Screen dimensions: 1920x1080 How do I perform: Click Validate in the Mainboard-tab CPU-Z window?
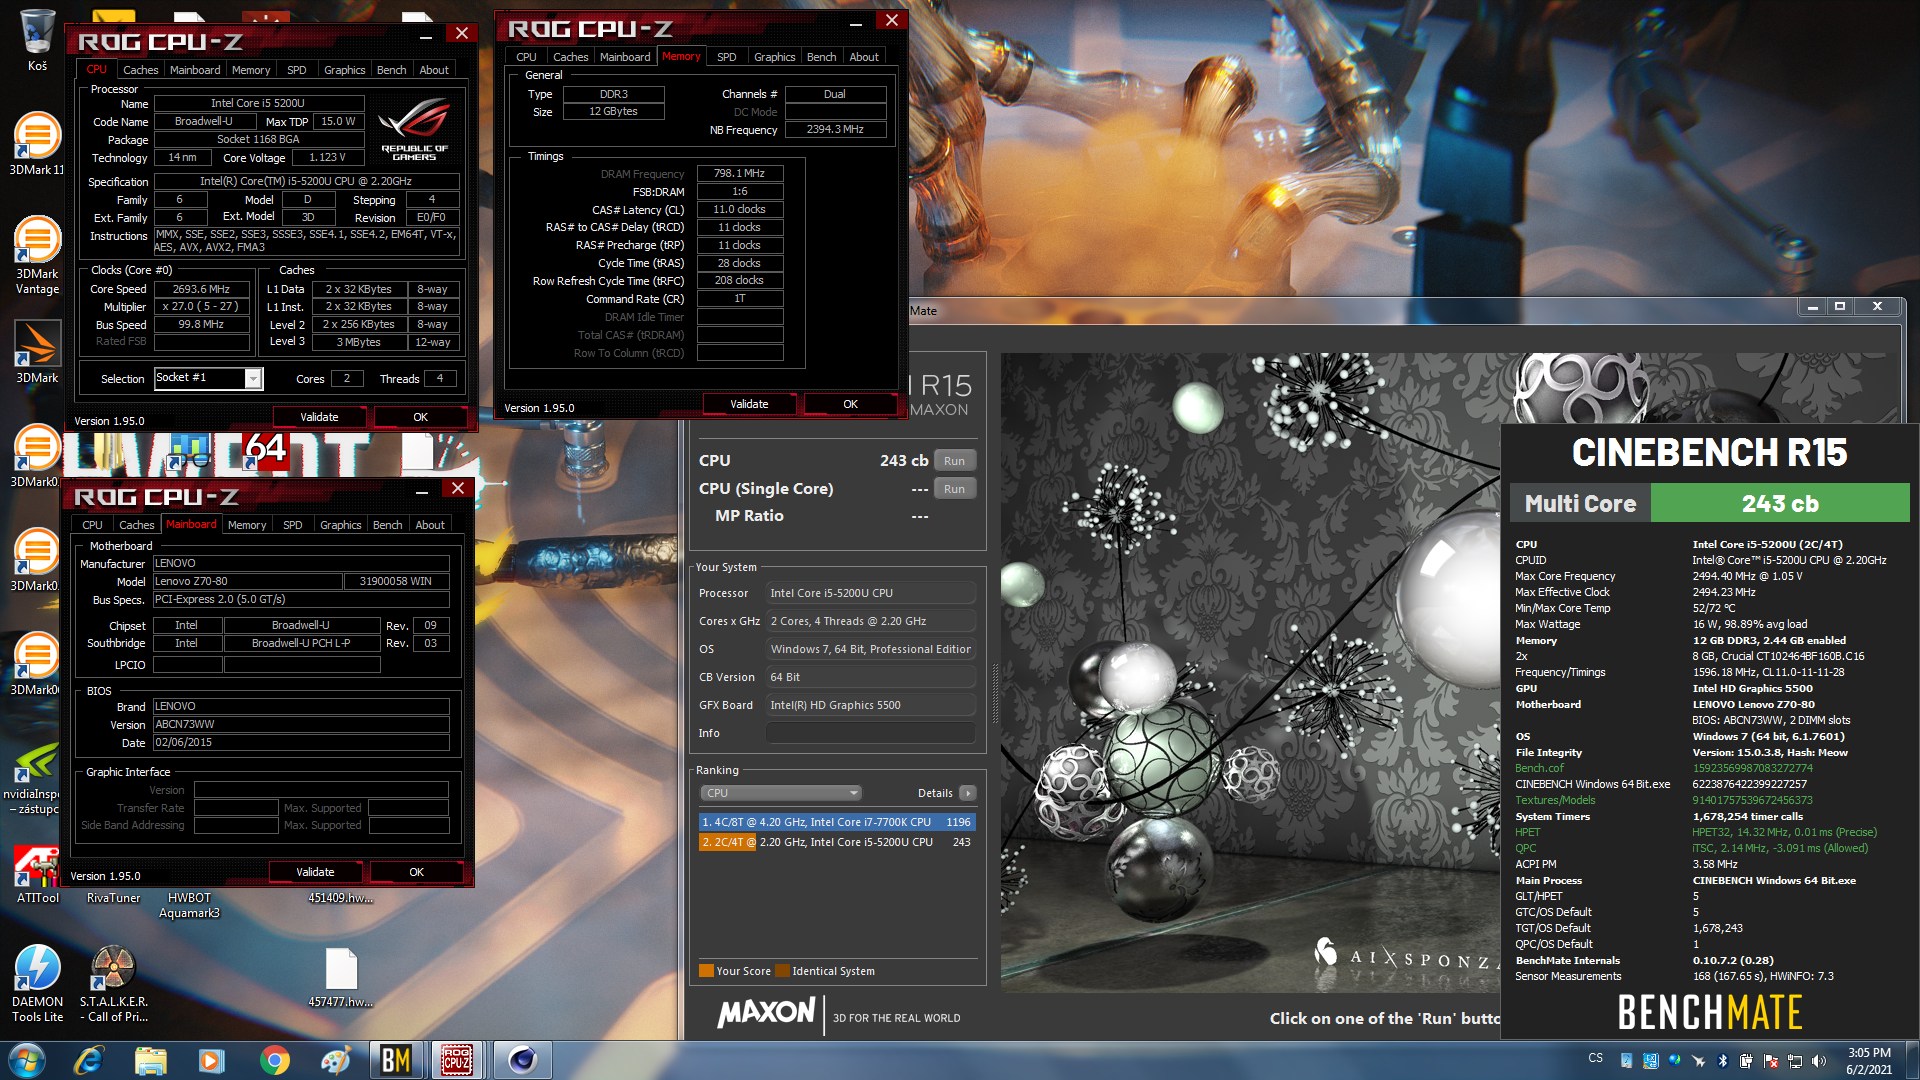pyautogui.click(x=315, y=872)
